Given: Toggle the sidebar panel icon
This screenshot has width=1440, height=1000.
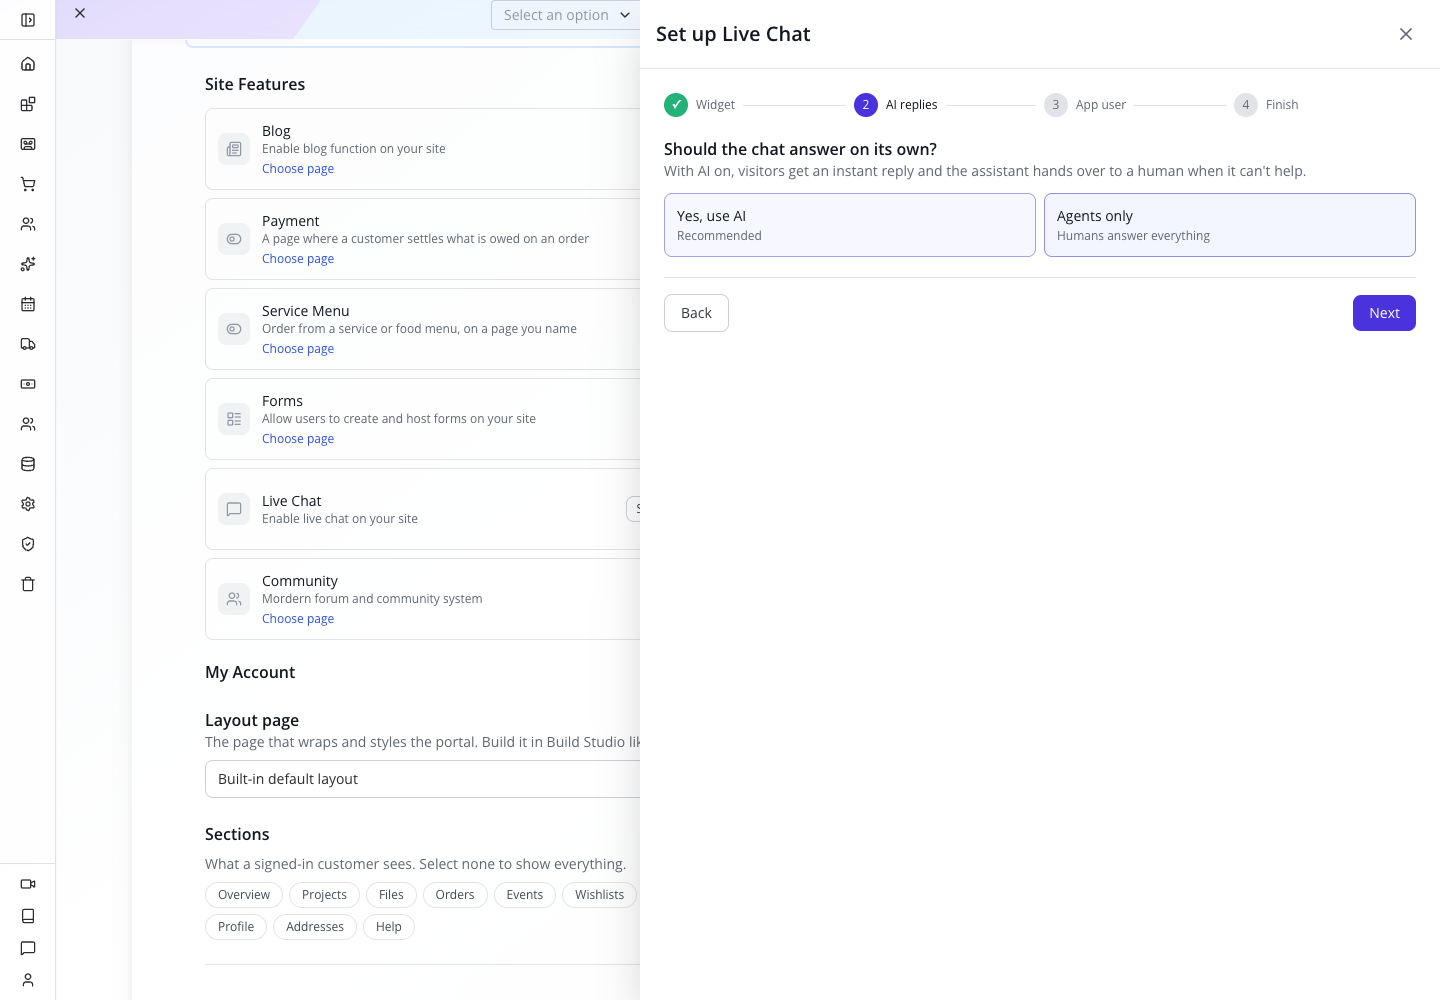Looking at the screenshot, I should [x=28, y=20].
